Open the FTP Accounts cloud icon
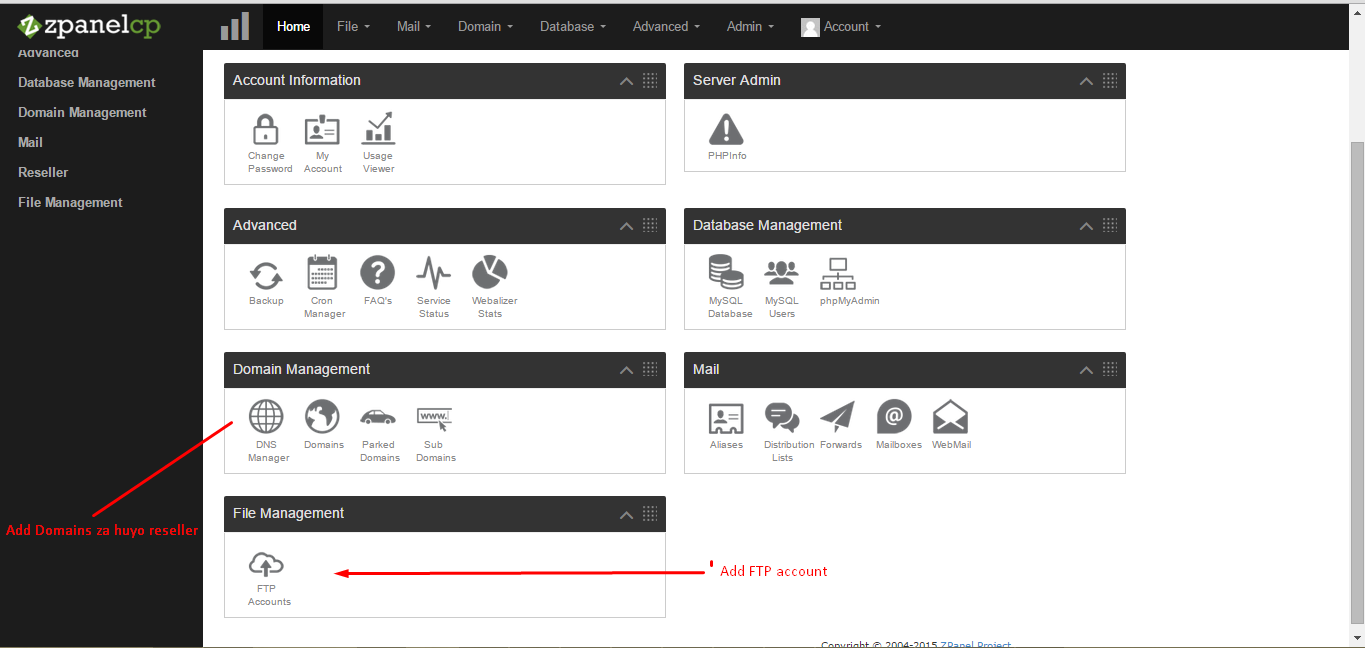Screen dimensions: 1365x648 [266, 564]
